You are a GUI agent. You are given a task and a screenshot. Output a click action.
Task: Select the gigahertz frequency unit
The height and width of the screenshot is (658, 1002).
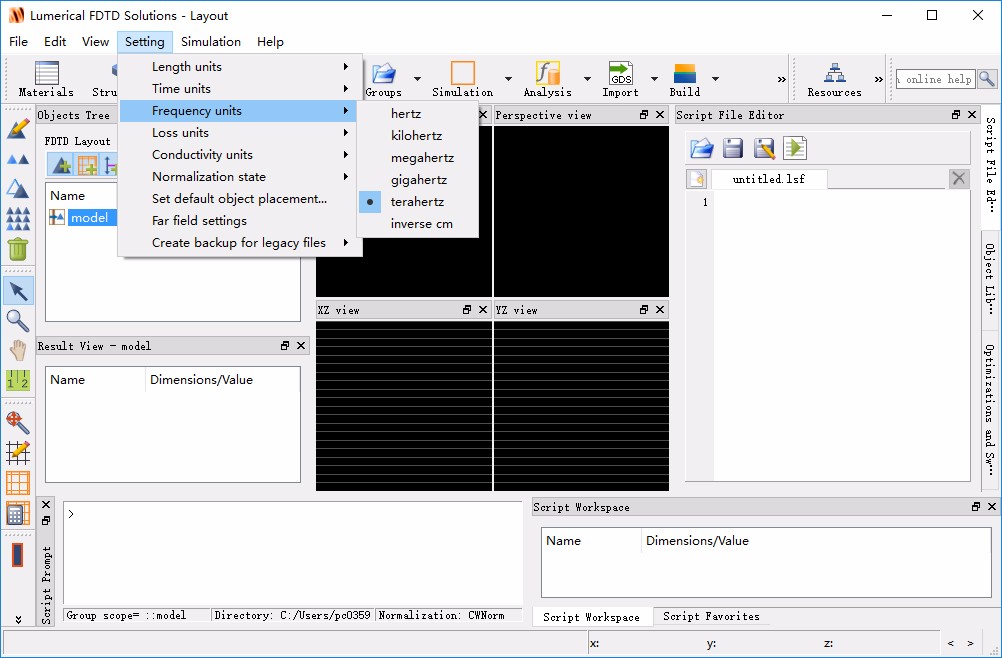419,180
